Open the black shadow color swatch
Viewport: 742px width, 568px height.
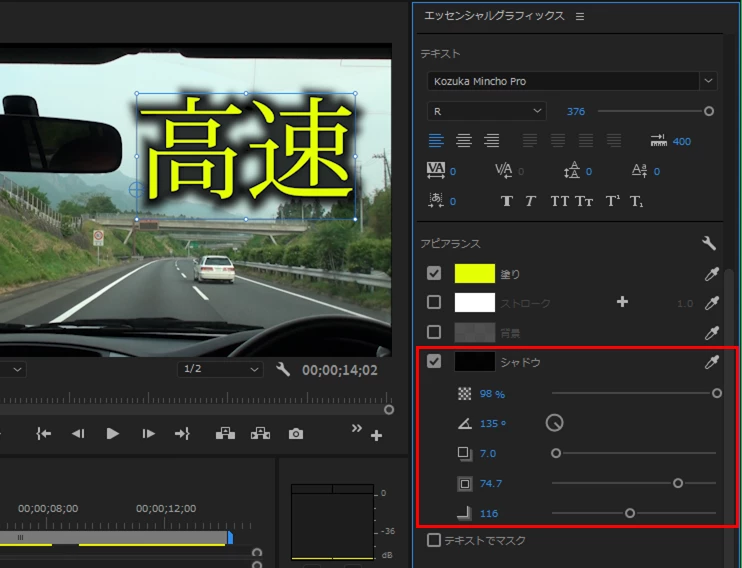click(x=475, y=362)
